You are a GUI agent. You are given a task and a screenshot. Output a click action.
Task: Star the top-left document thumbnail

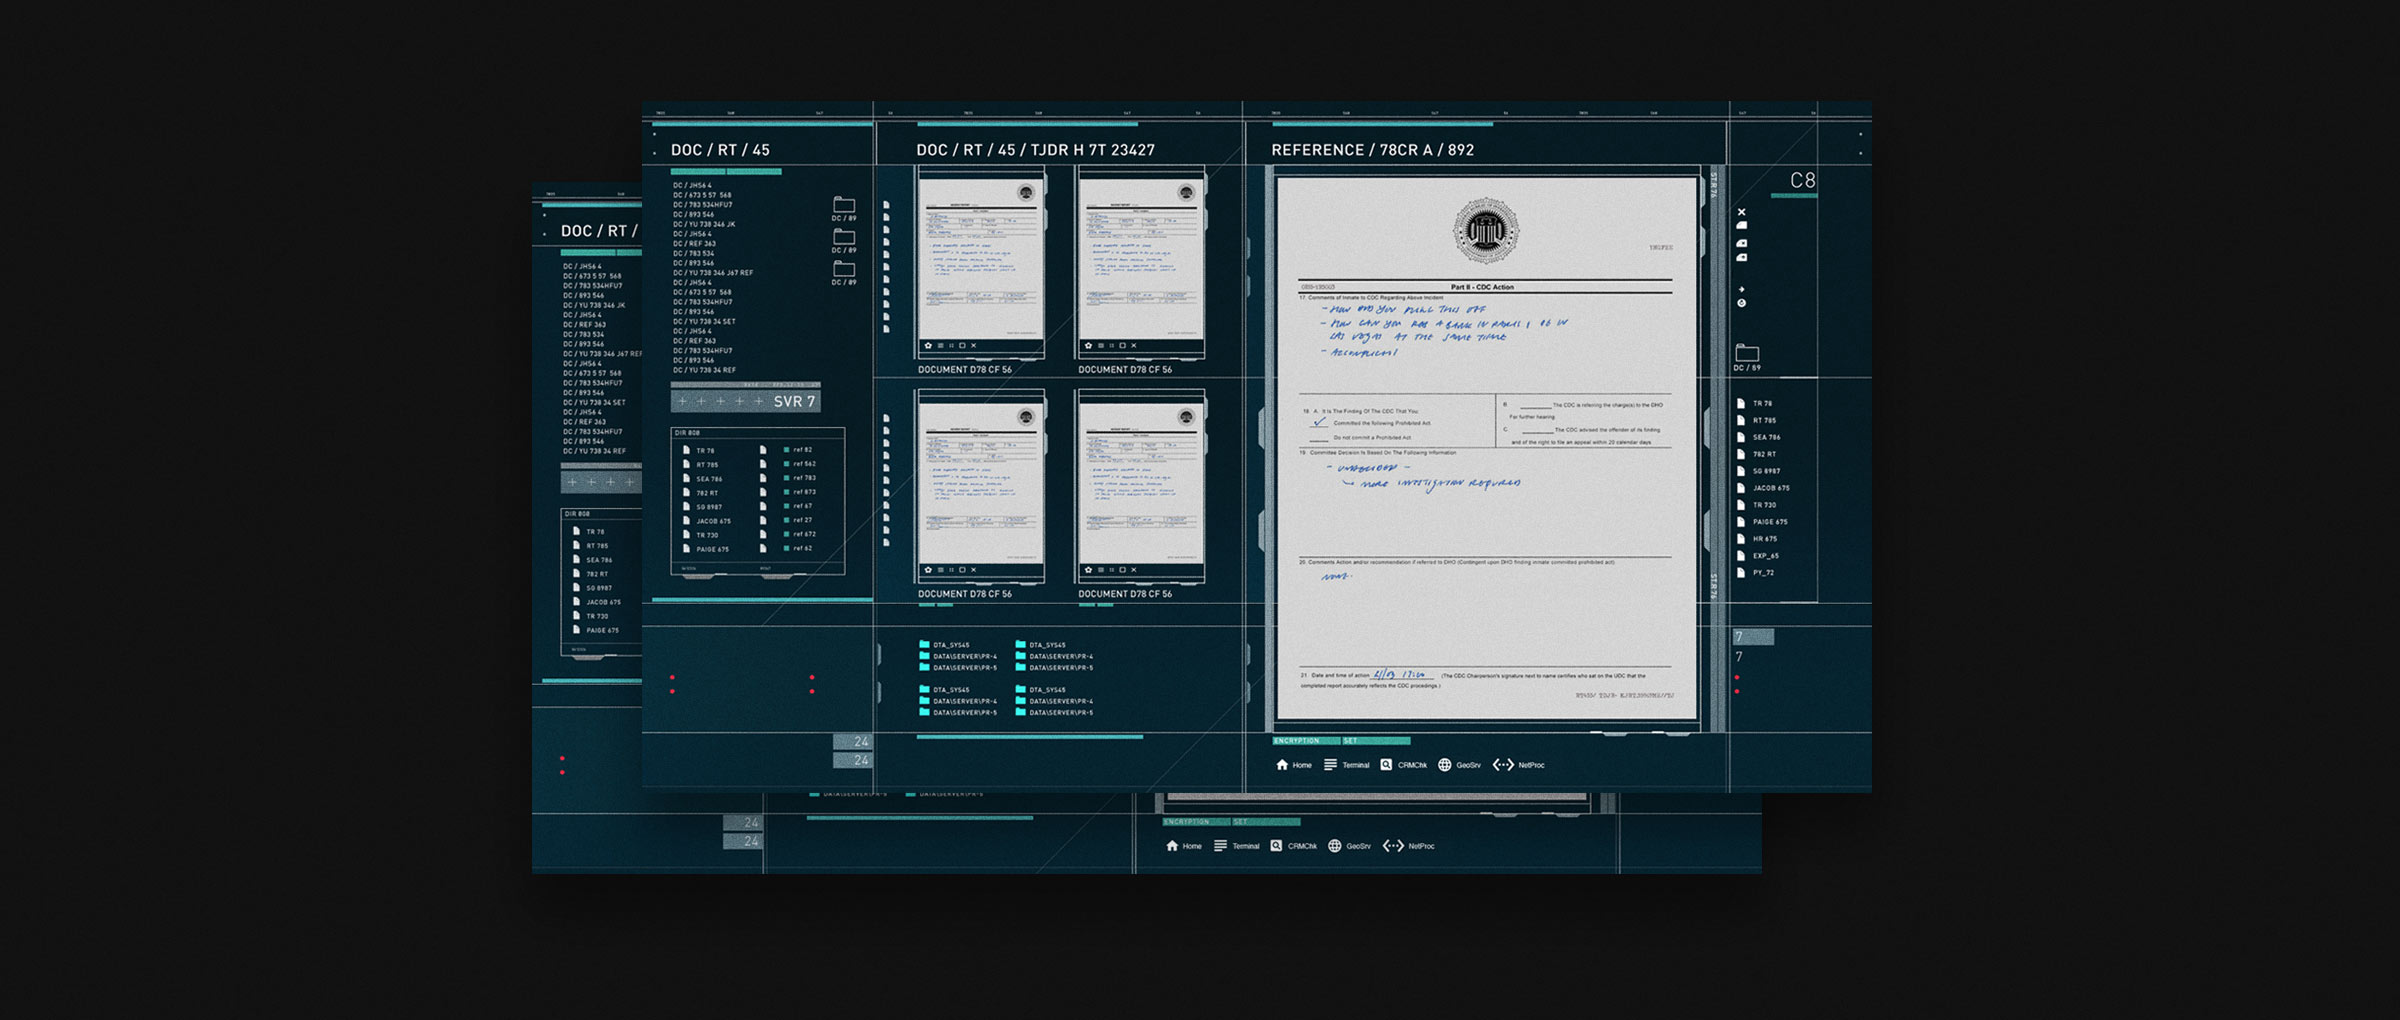(x=928, y=346)
